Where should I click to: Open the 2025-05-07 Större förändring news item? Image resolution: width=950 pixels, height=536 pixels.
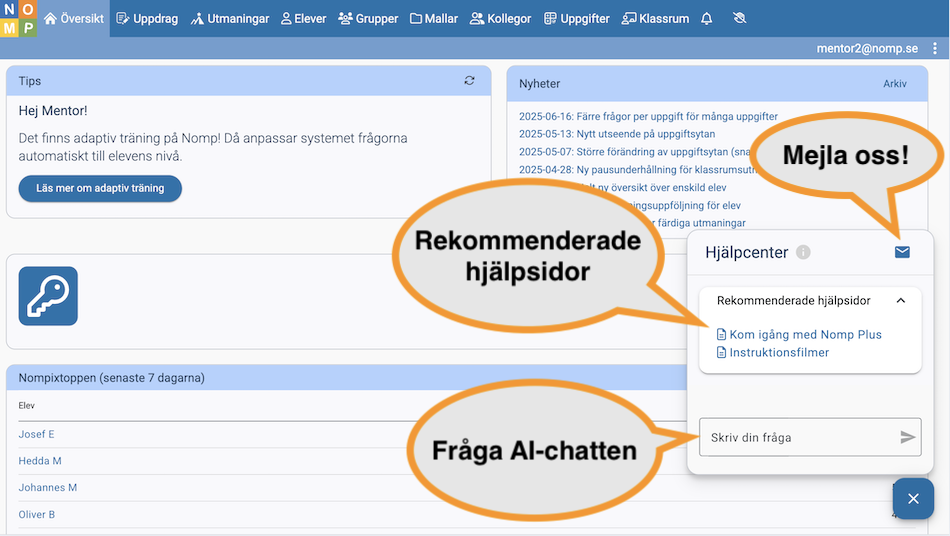(x=635, y=151)
